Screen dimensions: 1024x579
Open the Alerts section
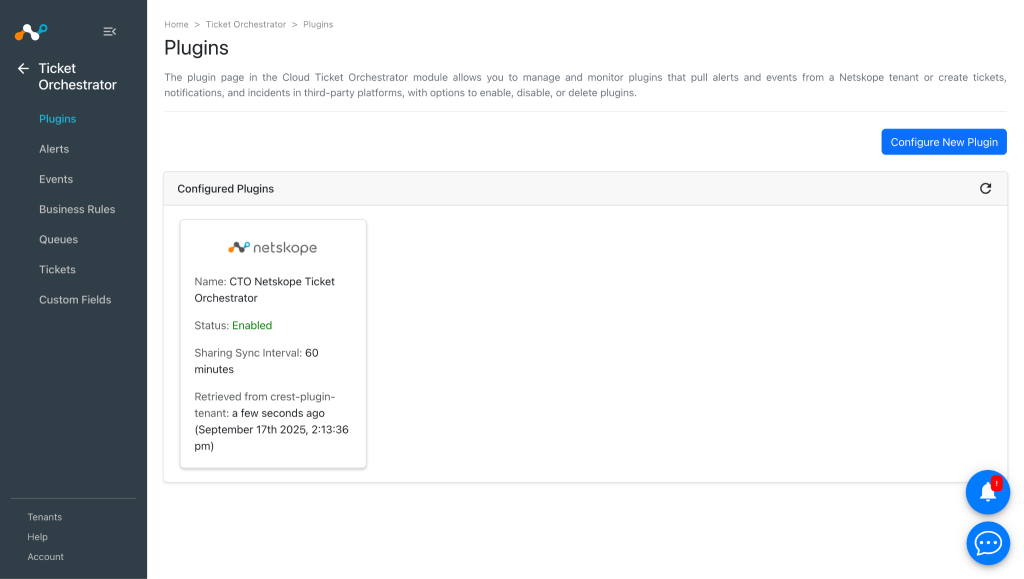54,149
